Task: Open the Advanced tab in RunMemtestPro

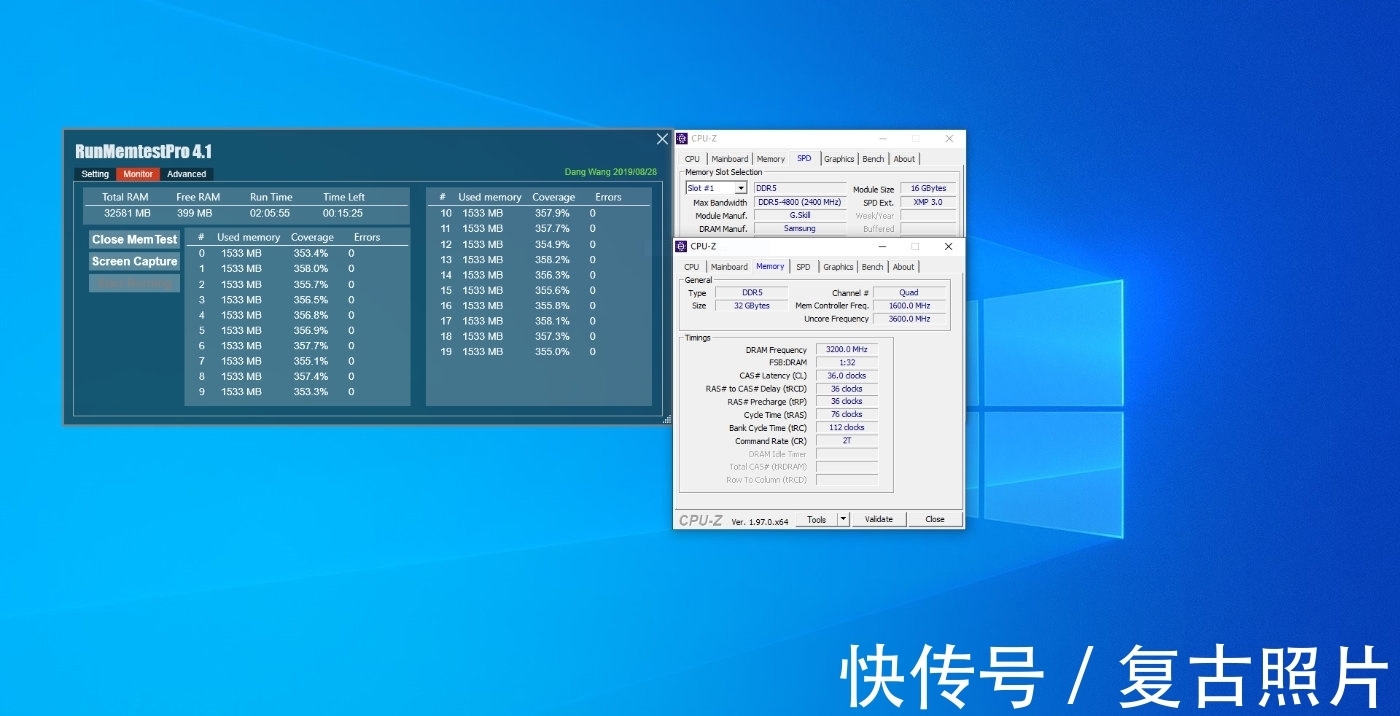Action: pyautogui.click(x=187, y=174)
